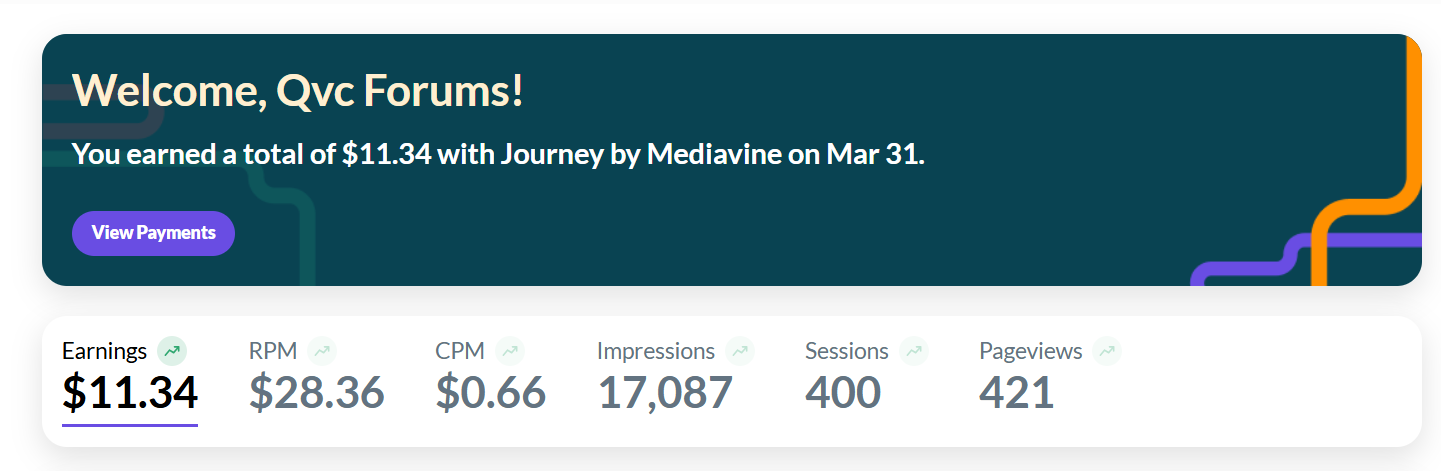Click the 421 pageviews figure
The image size is (1441, 471).
[1016, 393]
